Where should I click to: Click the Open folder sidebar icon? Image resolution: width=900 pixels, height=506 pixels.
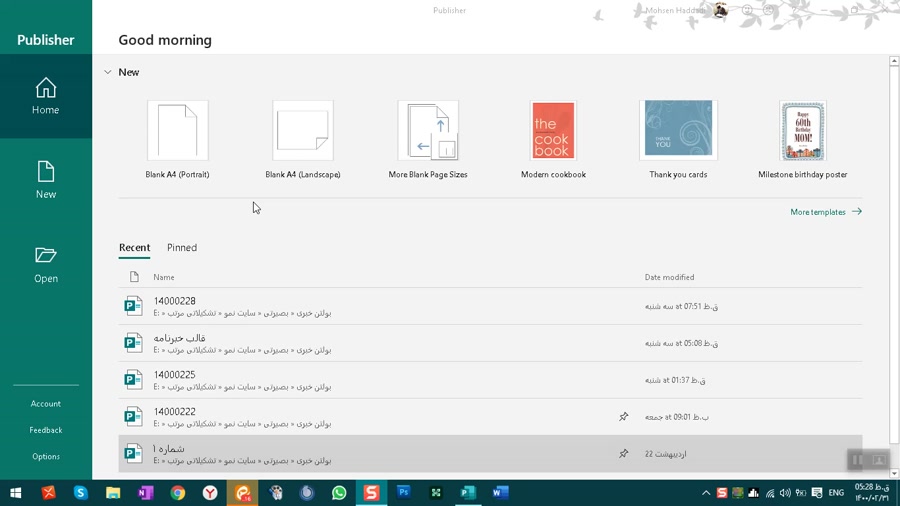(x=46, y=265)
